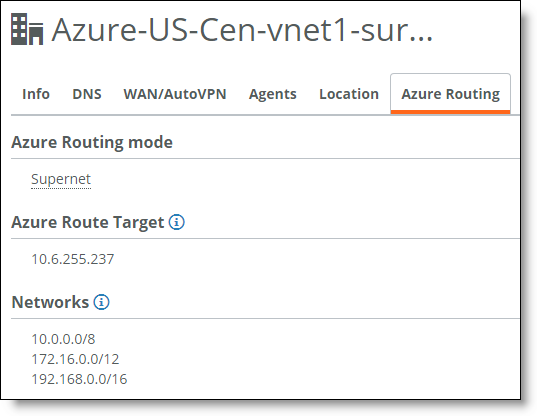Viewport: 537px width, 416px height.
Task: Click the orange underline of active tab
Action: 450,112
